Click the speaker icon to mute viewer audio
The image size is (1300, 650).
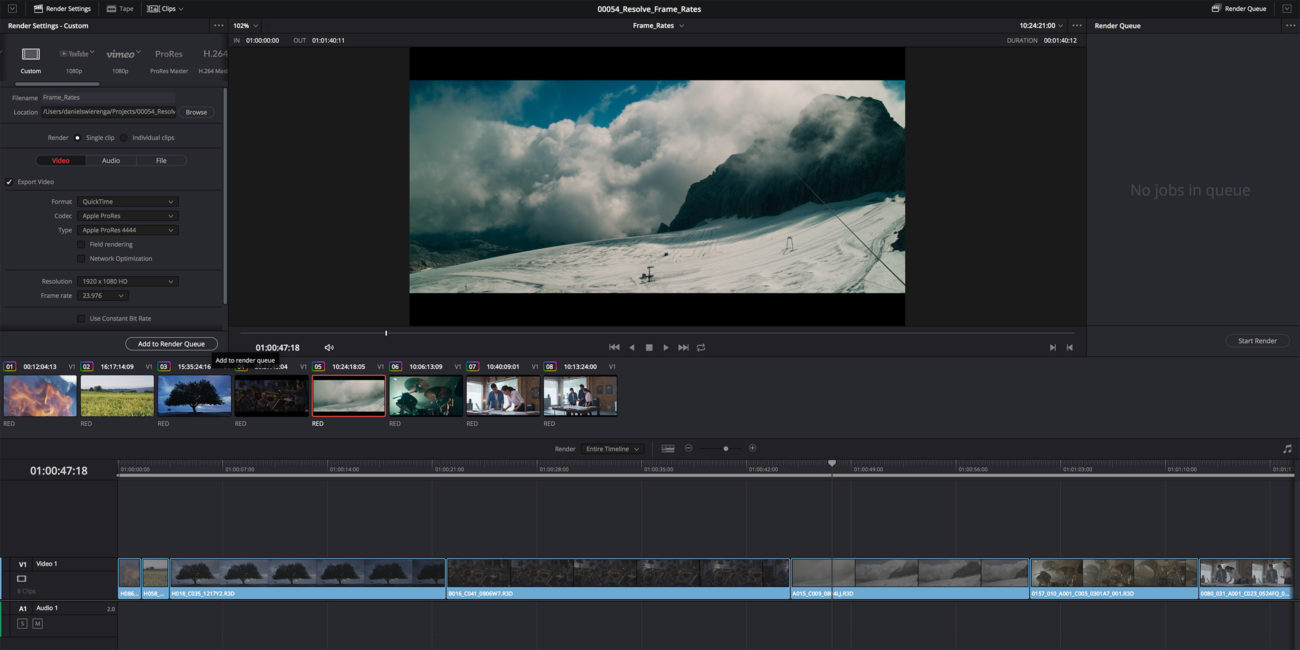pos(328,347)
